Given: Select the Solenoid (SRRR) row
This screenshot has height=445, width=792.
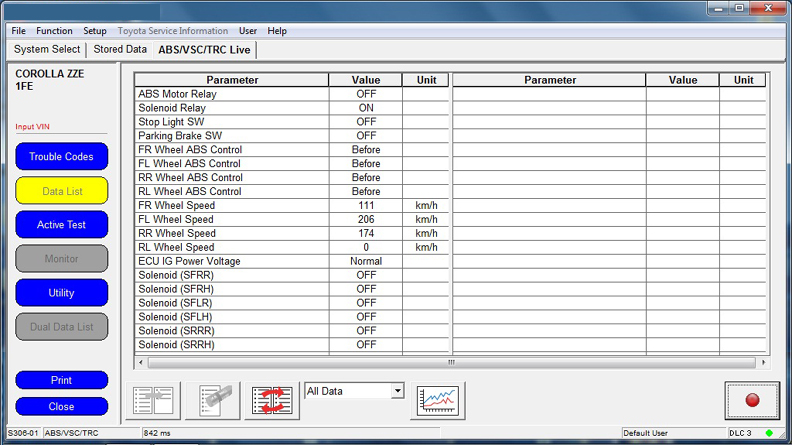Looking at the screenshot, I should (x=292, y=331).
